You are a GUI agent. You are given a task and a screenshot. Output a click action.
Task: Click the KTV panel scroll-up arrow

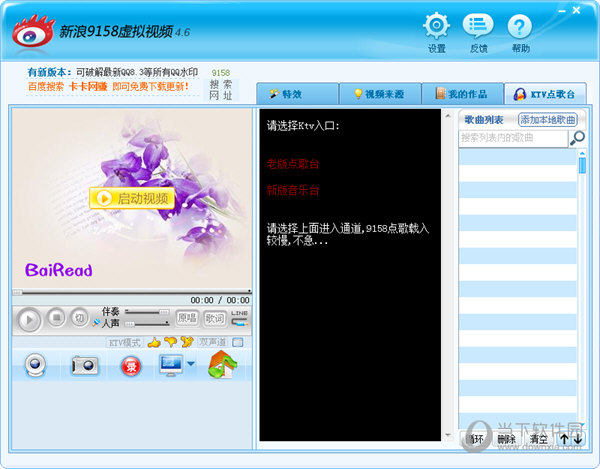pos(448,115)
